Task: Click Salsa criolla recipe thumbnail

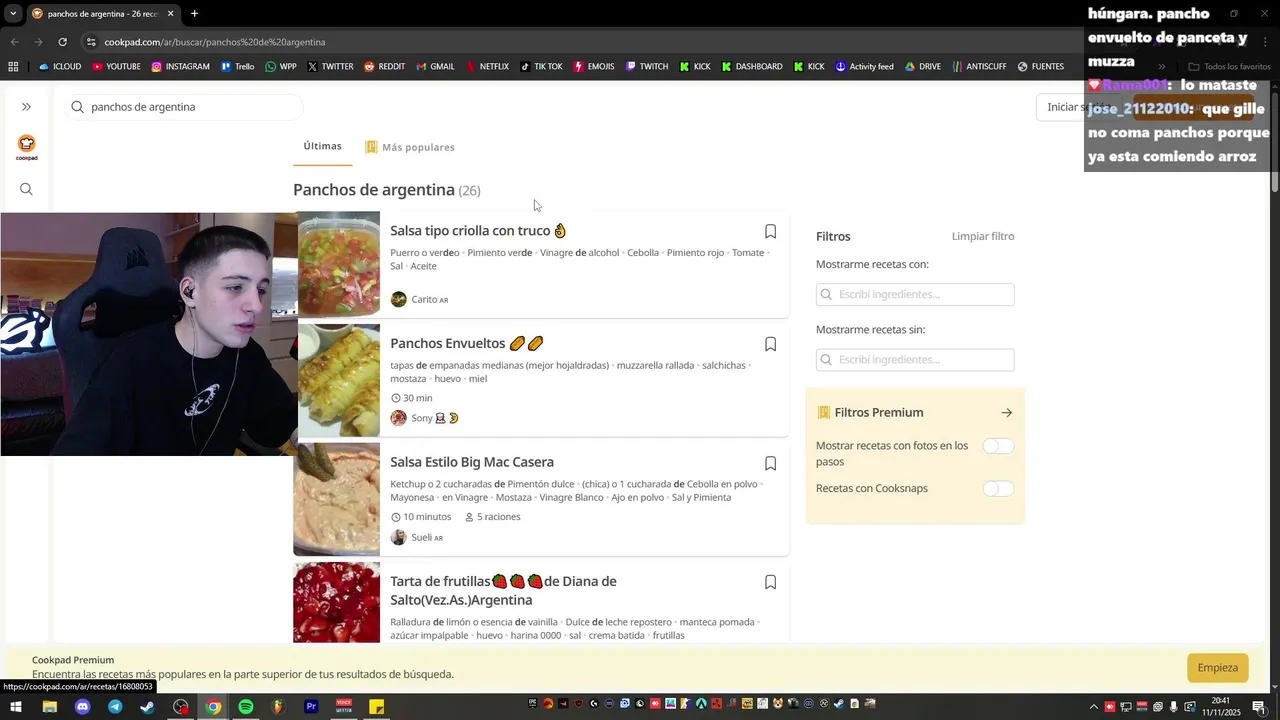Action: (x=339, y=264)
